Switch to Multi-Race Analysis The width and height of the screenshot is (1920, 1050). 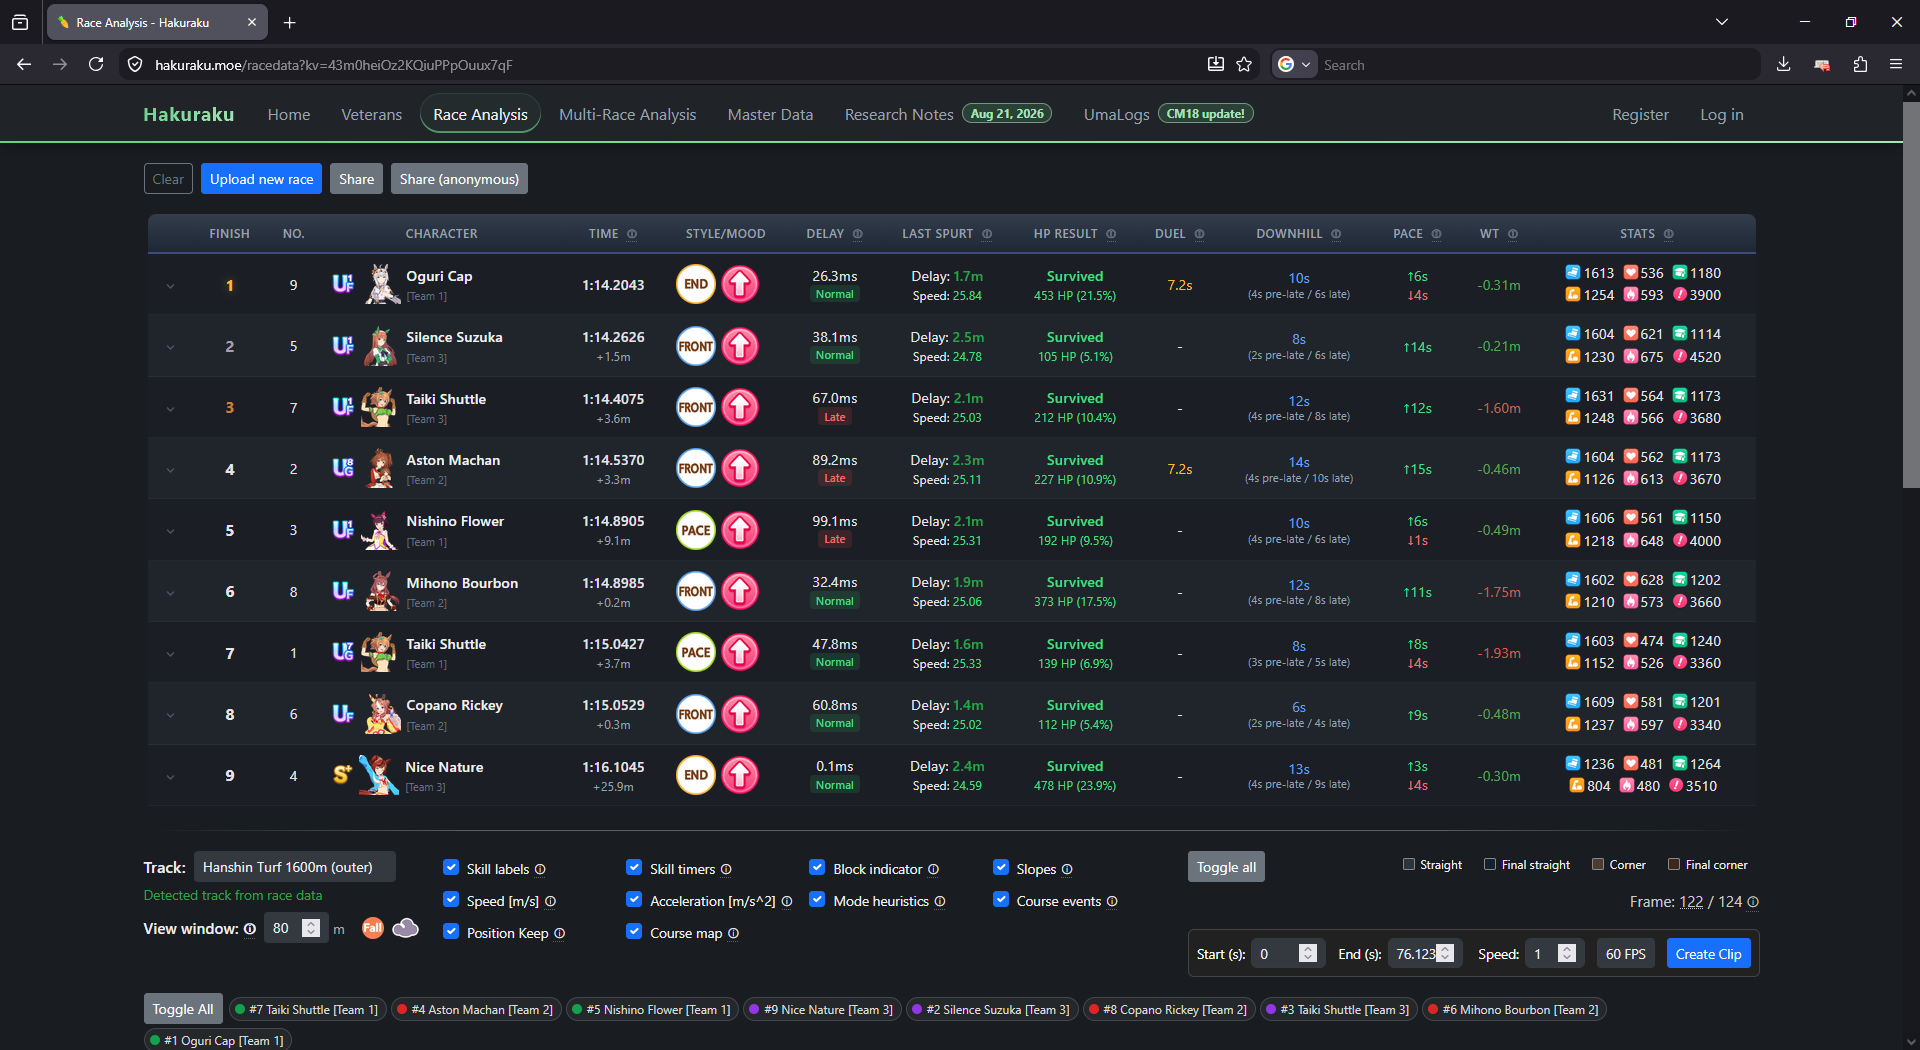tap(627, 115)
